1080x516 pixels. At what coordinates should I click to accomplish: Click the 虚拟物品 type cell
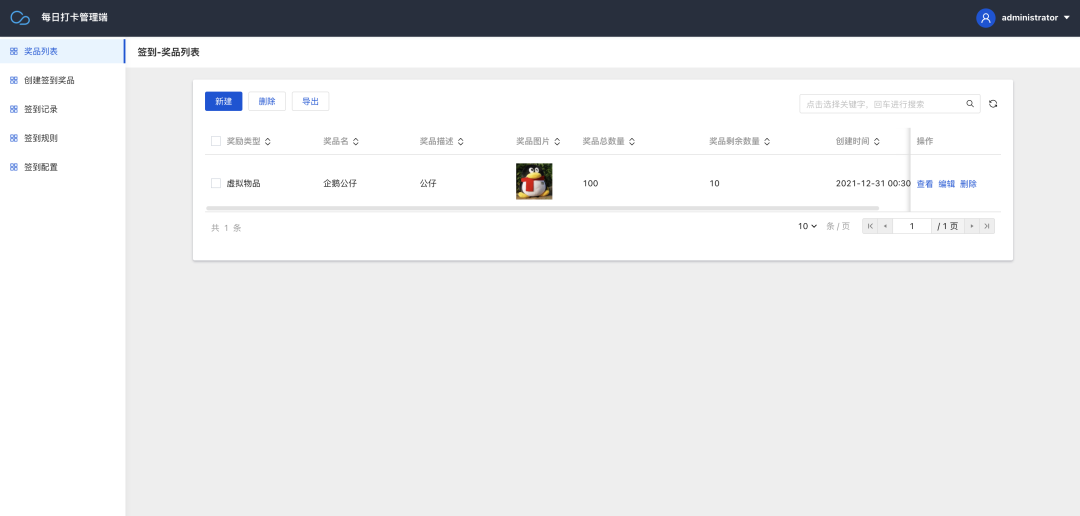[x=243, y=183]
